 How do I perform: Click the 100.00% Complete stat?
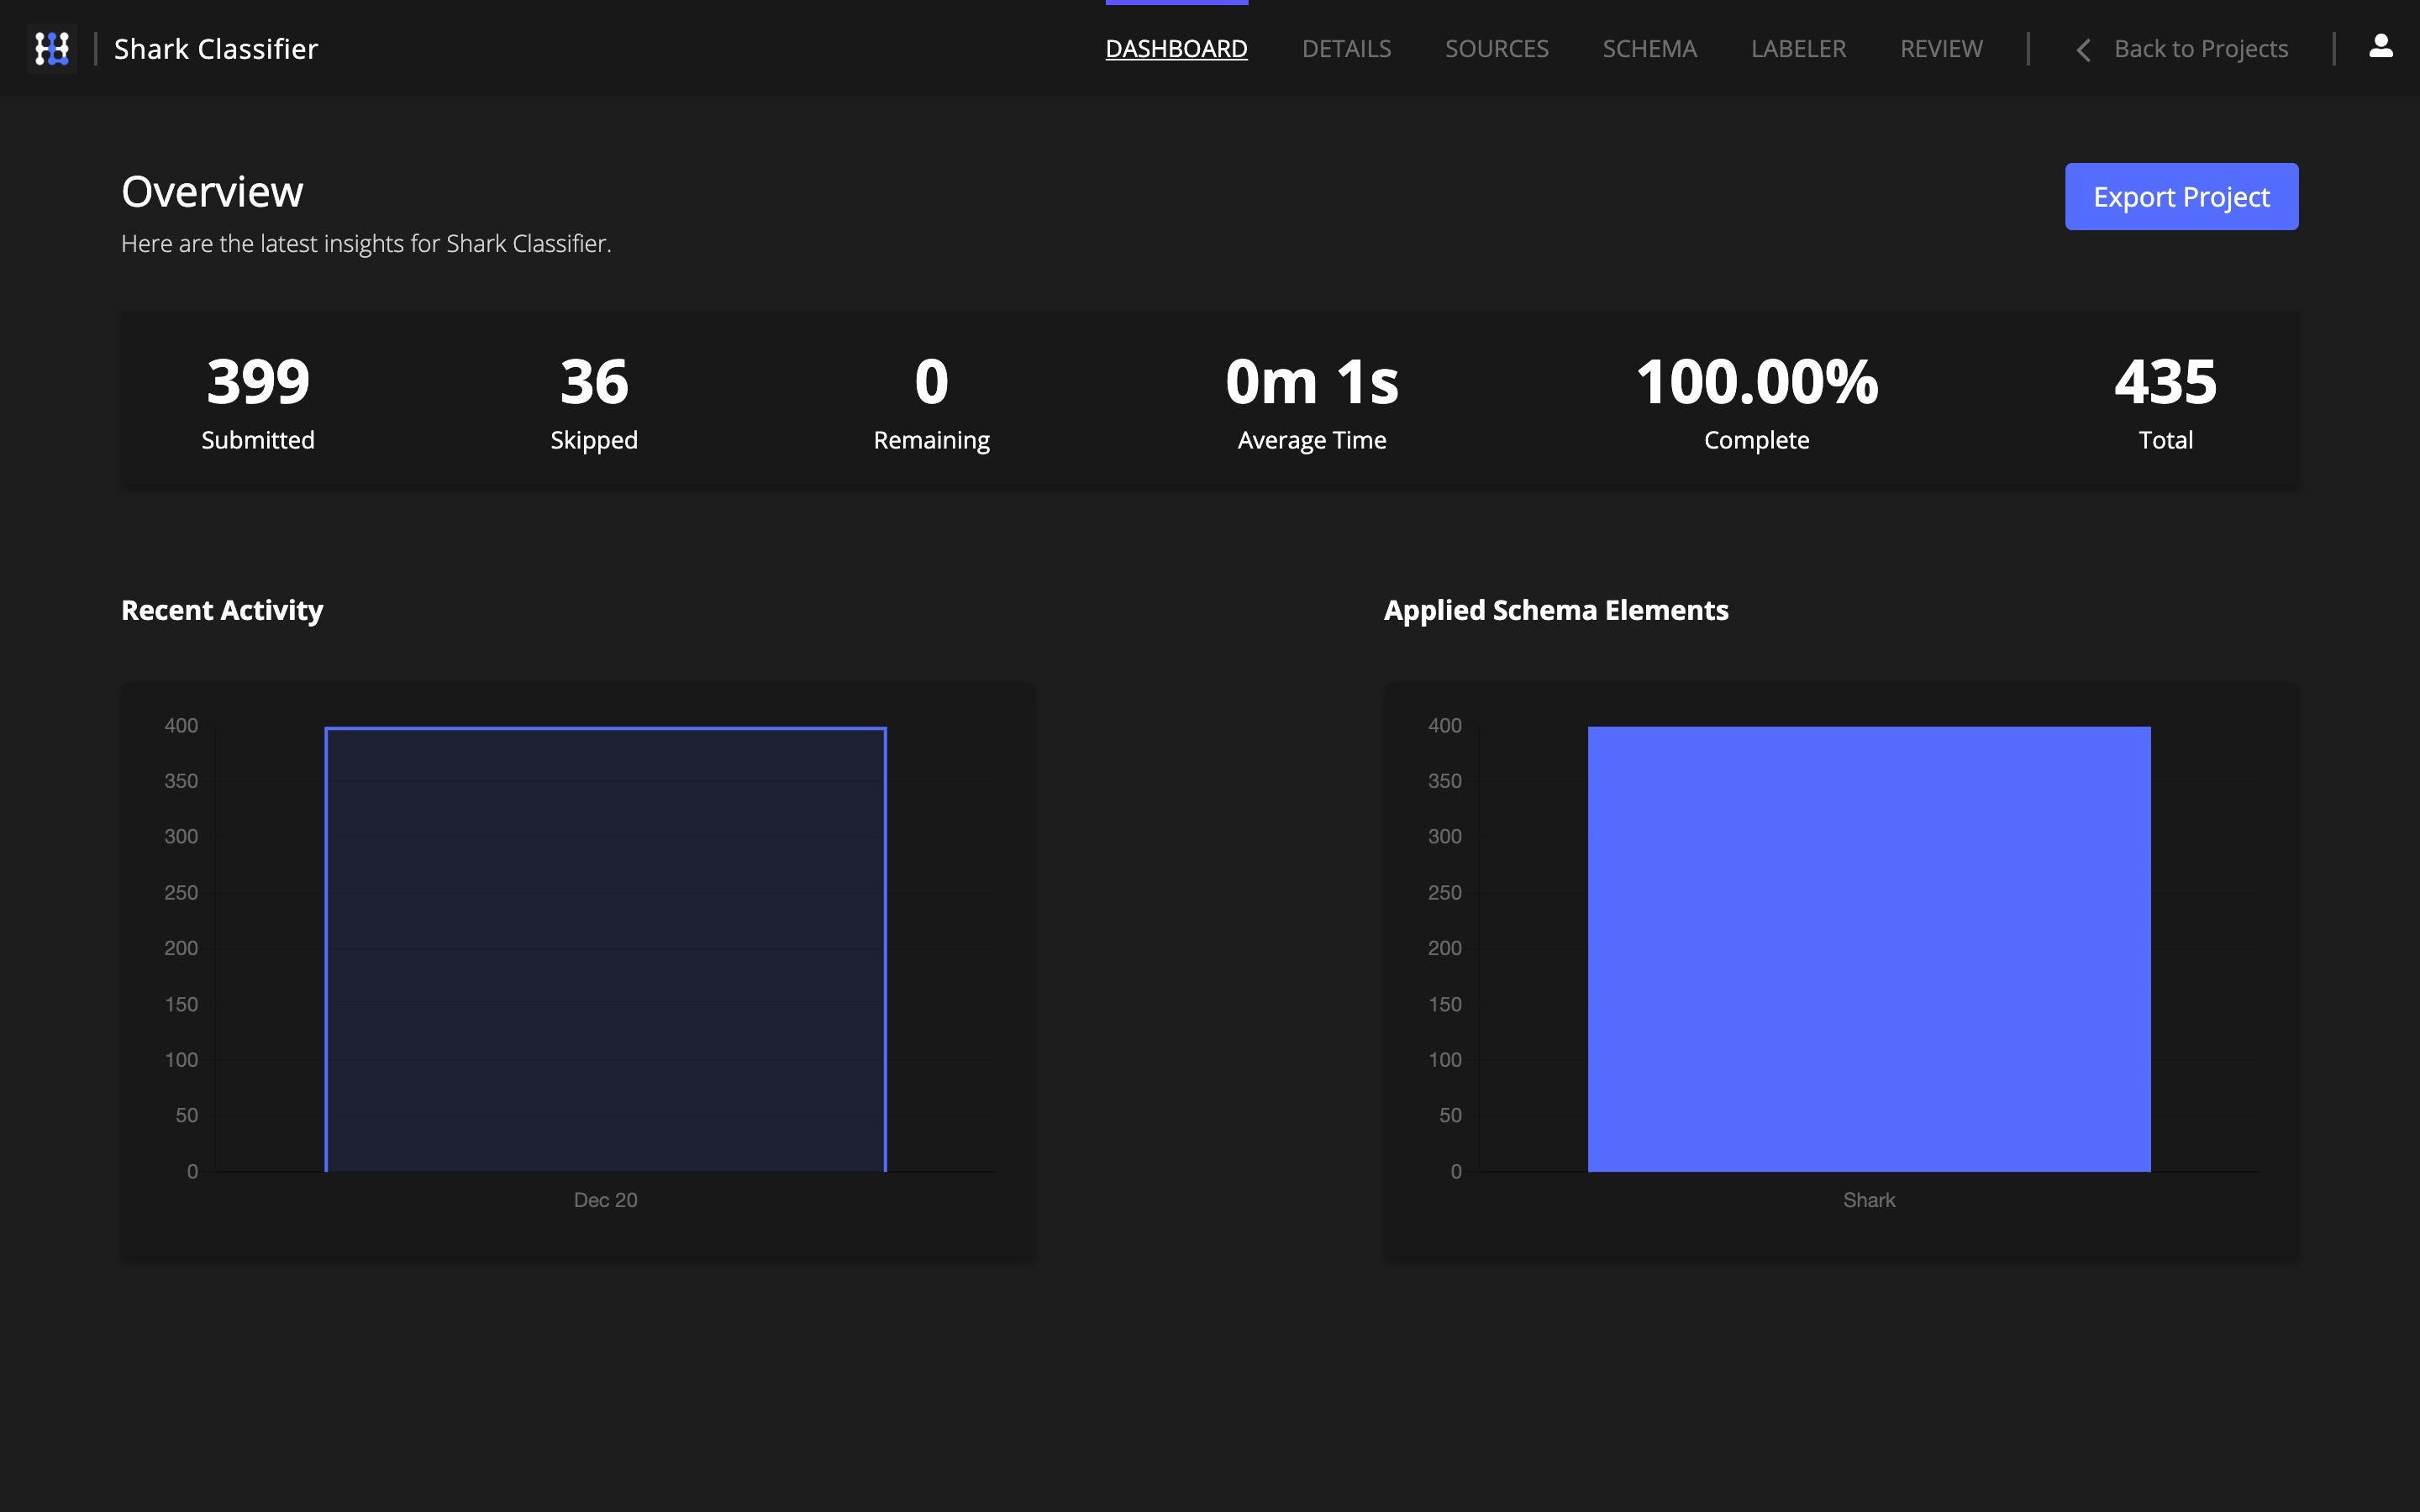[1756, 400]
